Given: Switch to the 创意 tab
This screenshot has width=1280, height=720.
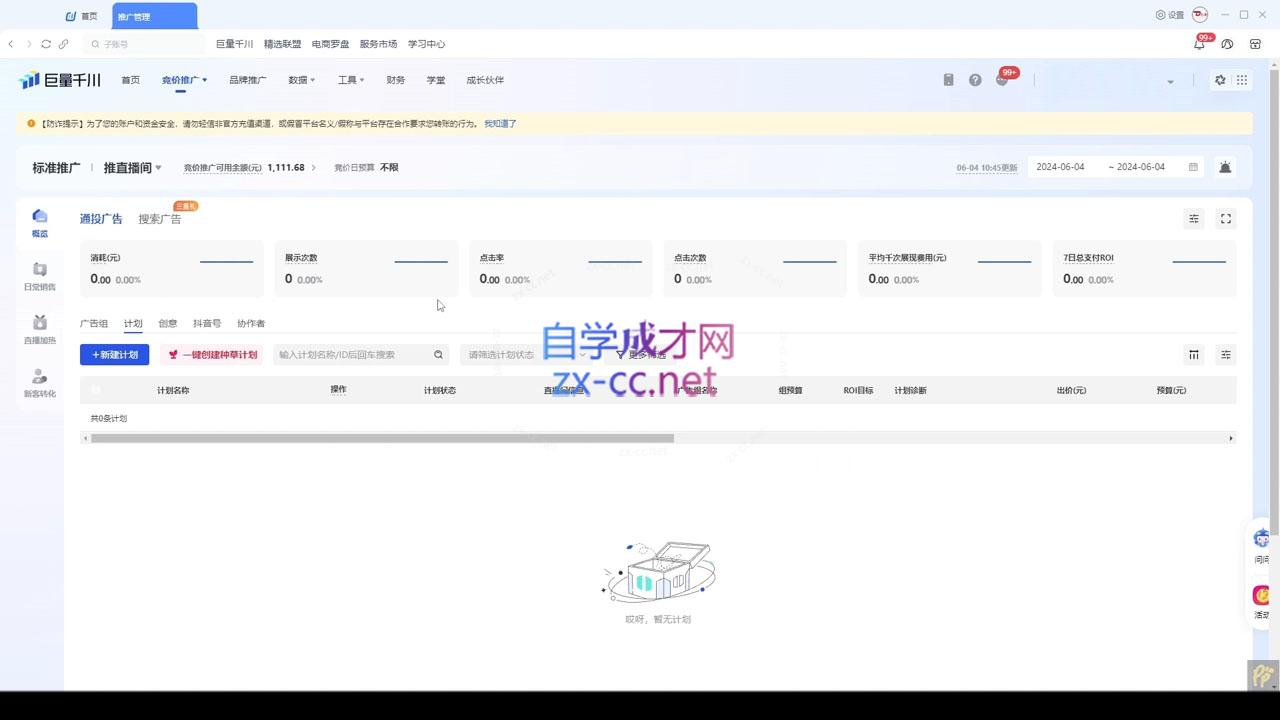Looking at the screenshot, I should (x=167, y=323).
